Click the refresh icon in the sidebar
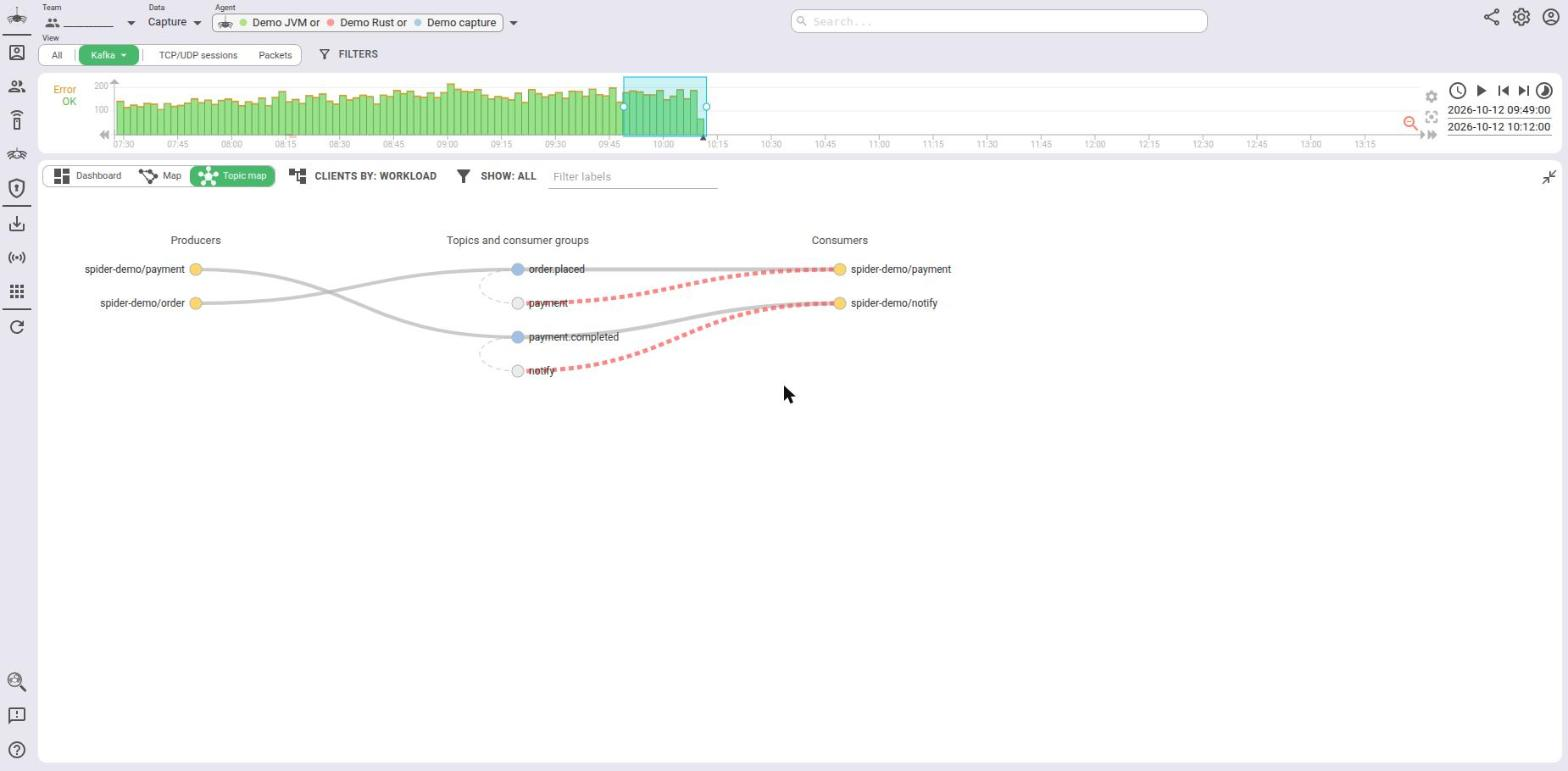Viewport: 1568px width, 771px height. point(16,327)
